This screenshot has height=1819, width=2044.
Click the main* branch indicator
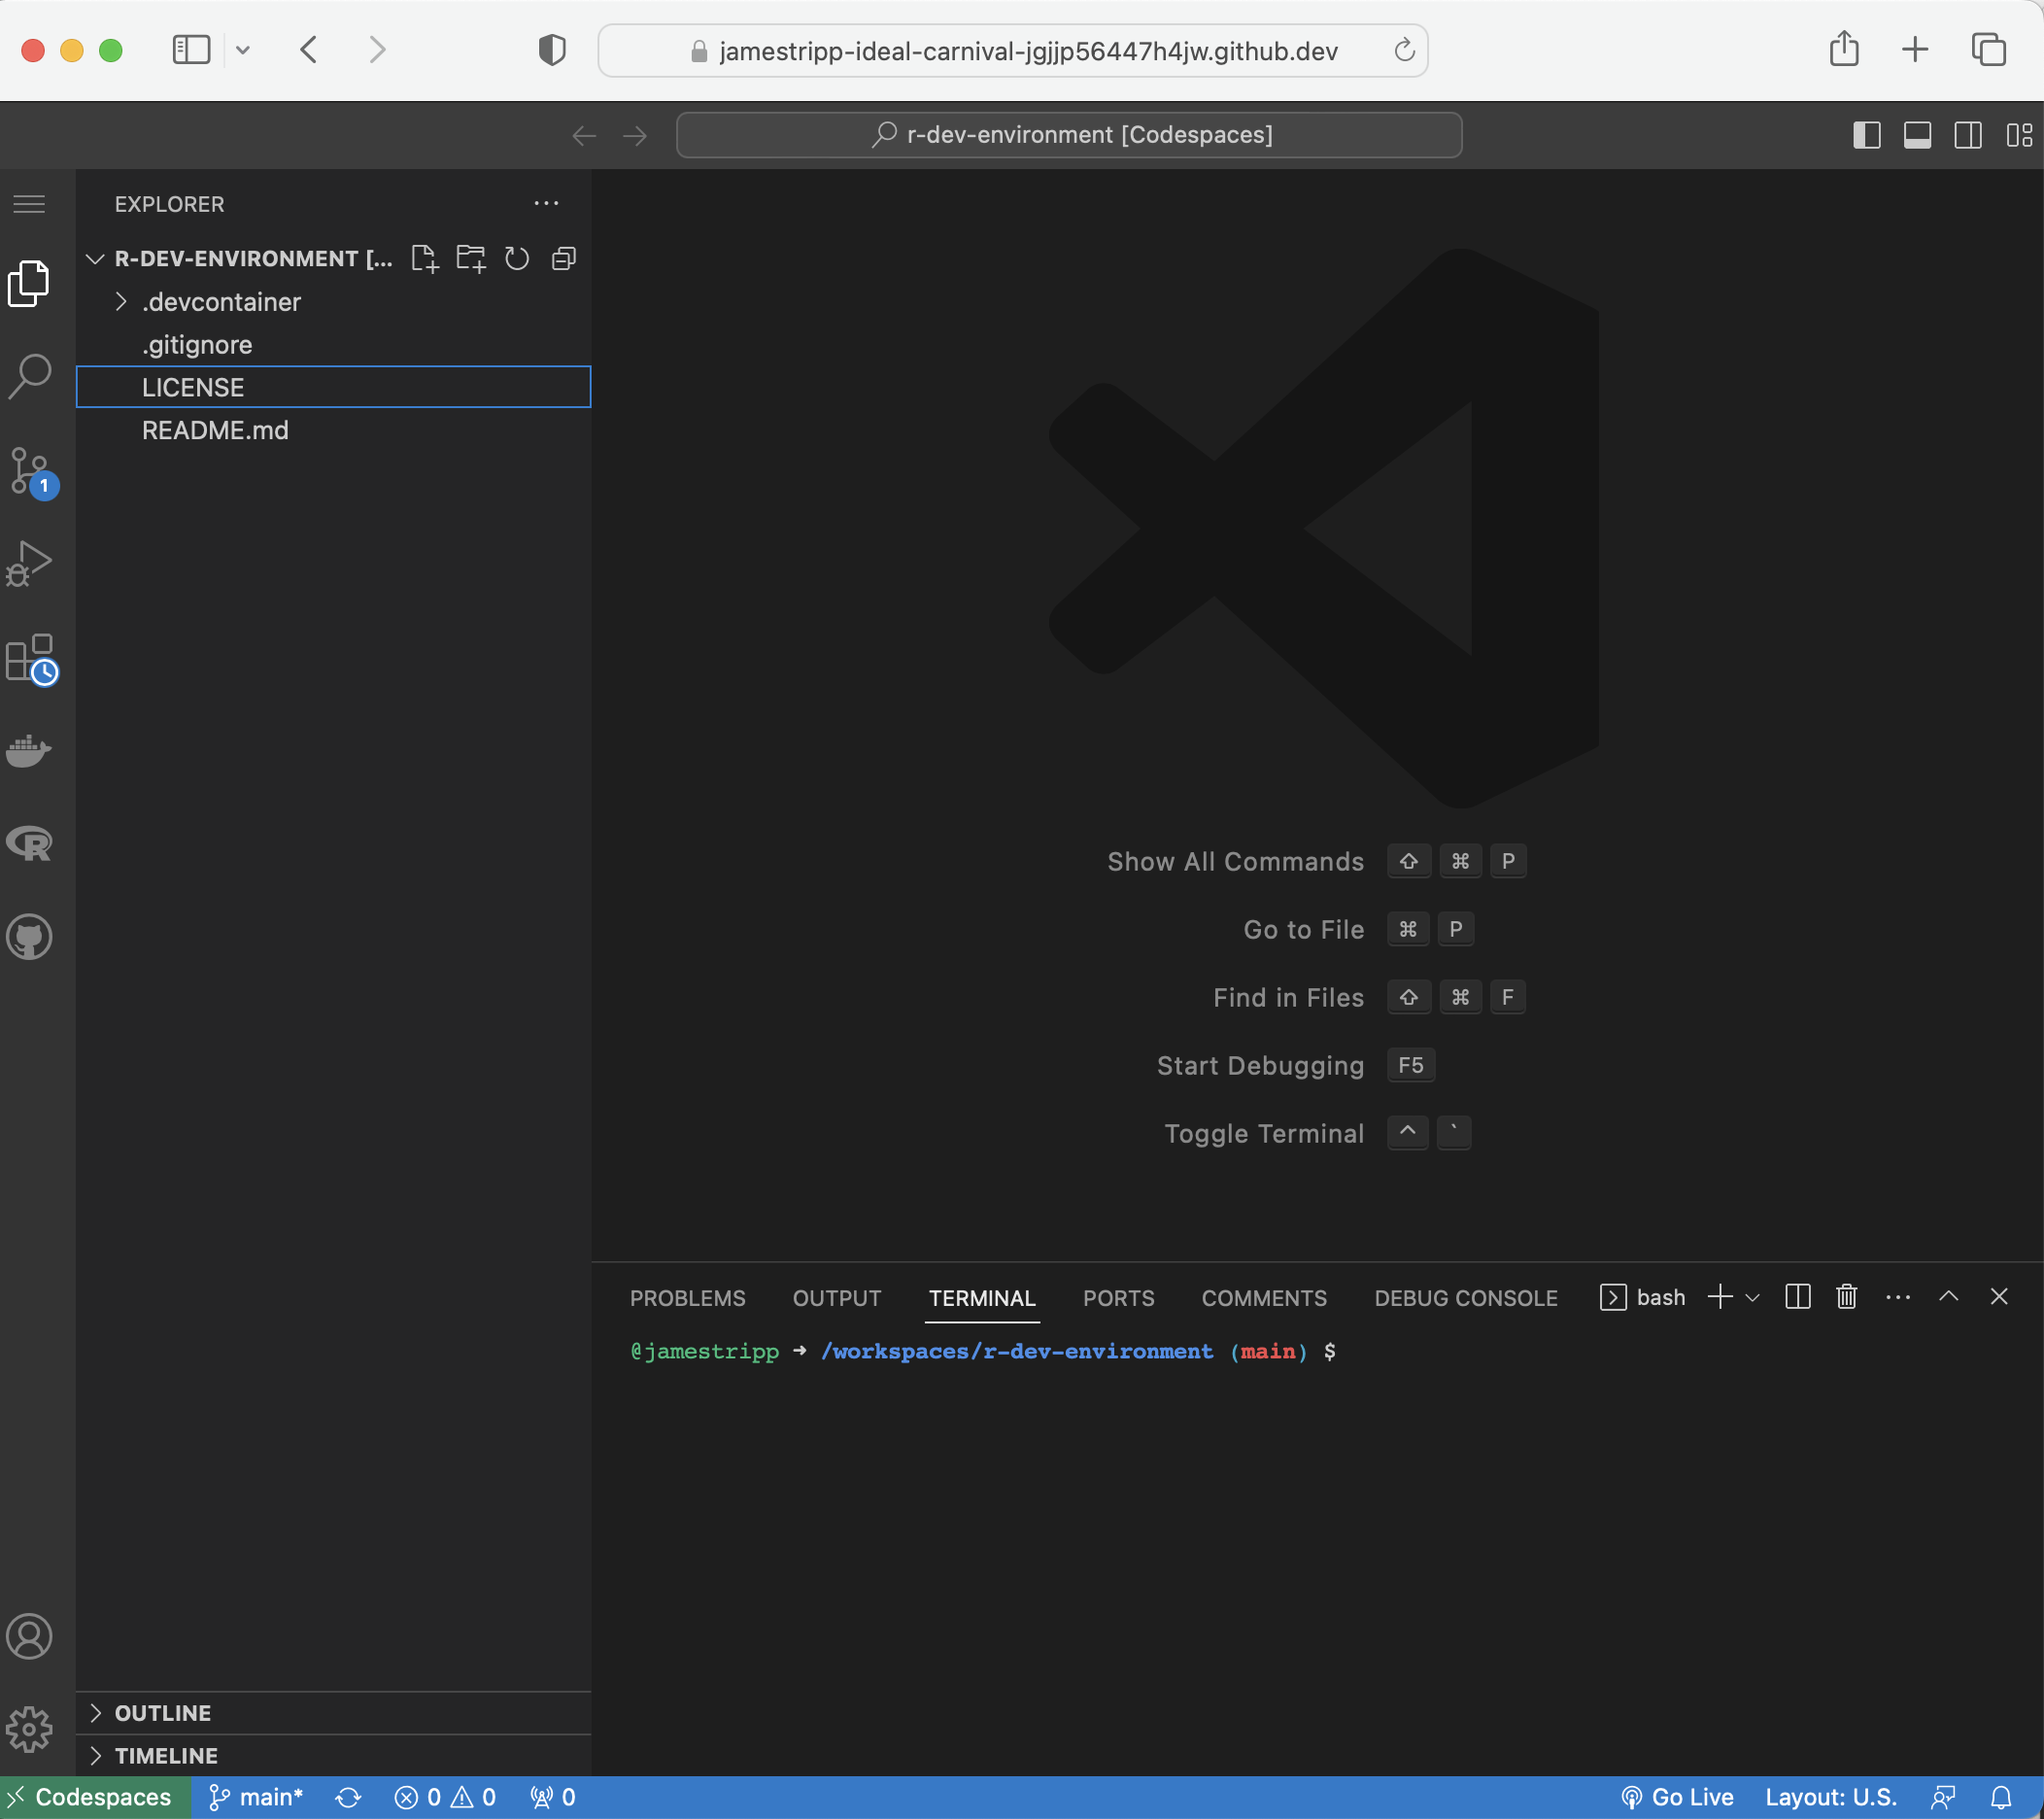pyautogui.click(x=256, y=1797)
